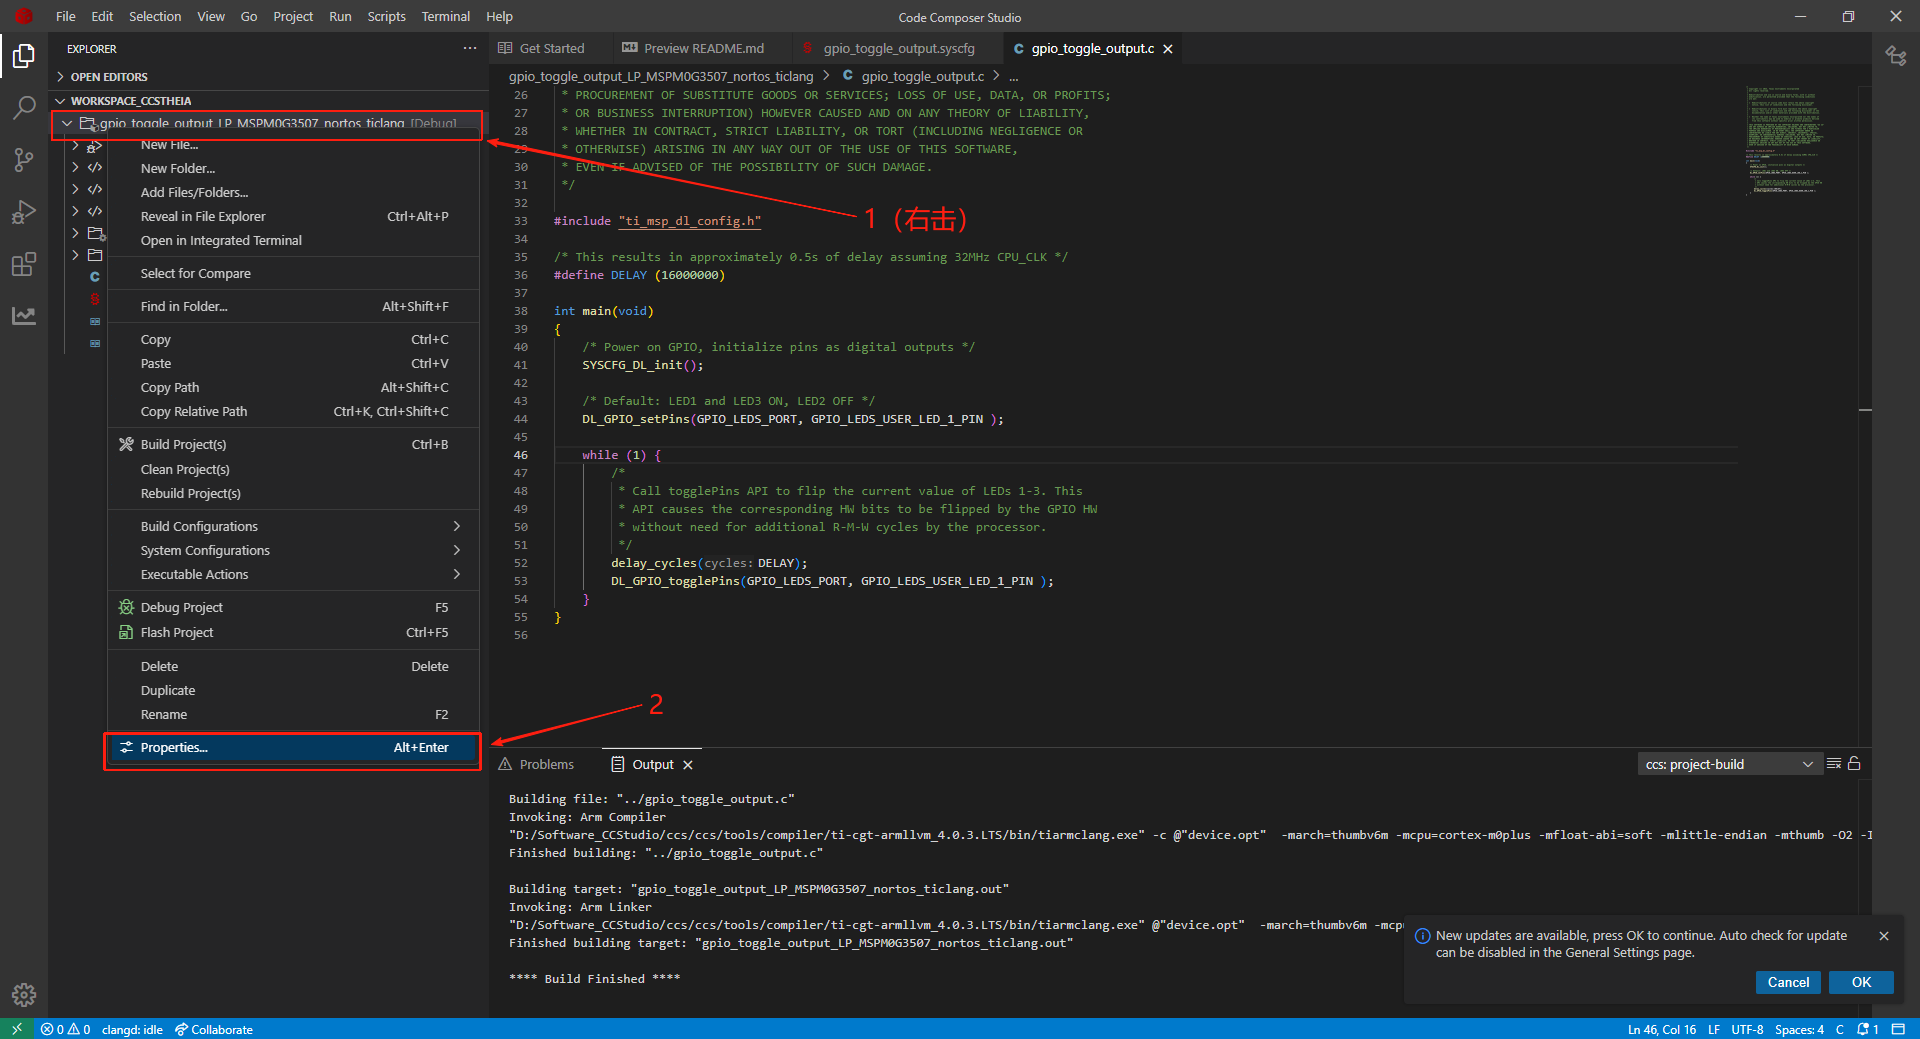This screenshot has height=1039, width=1920.
Task: Open the errors and warnings count in the status bar
Action: coord(66,1029)
